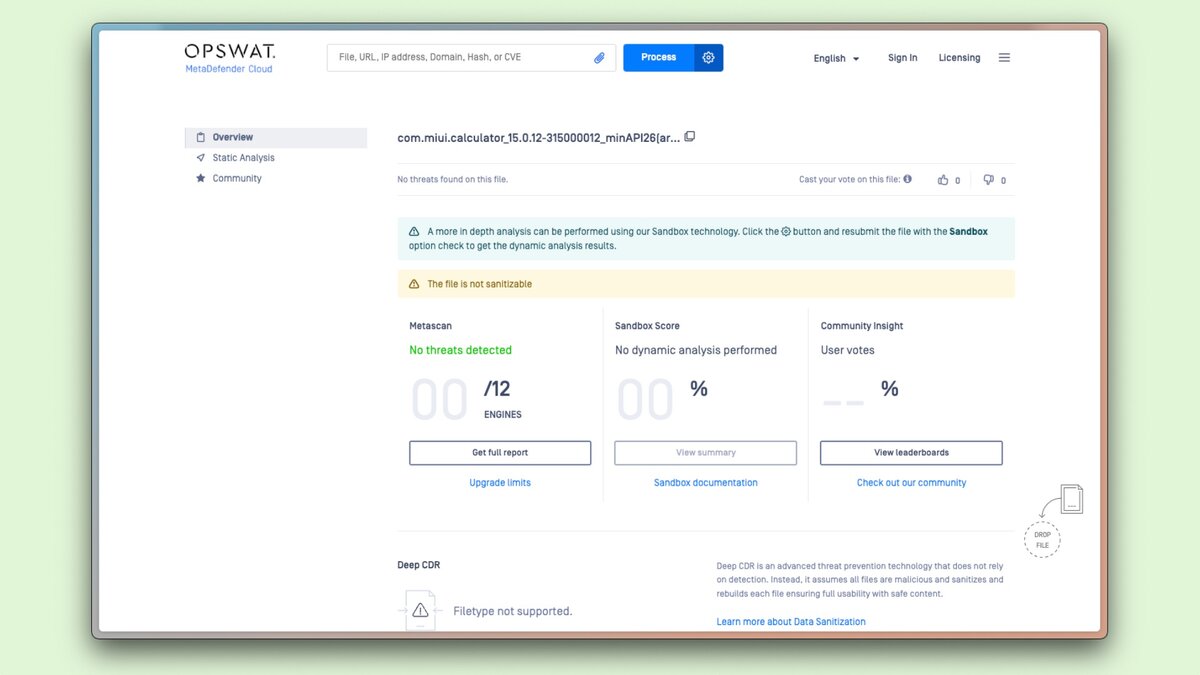Open the Sandbox documentation link

coord(706,483)
